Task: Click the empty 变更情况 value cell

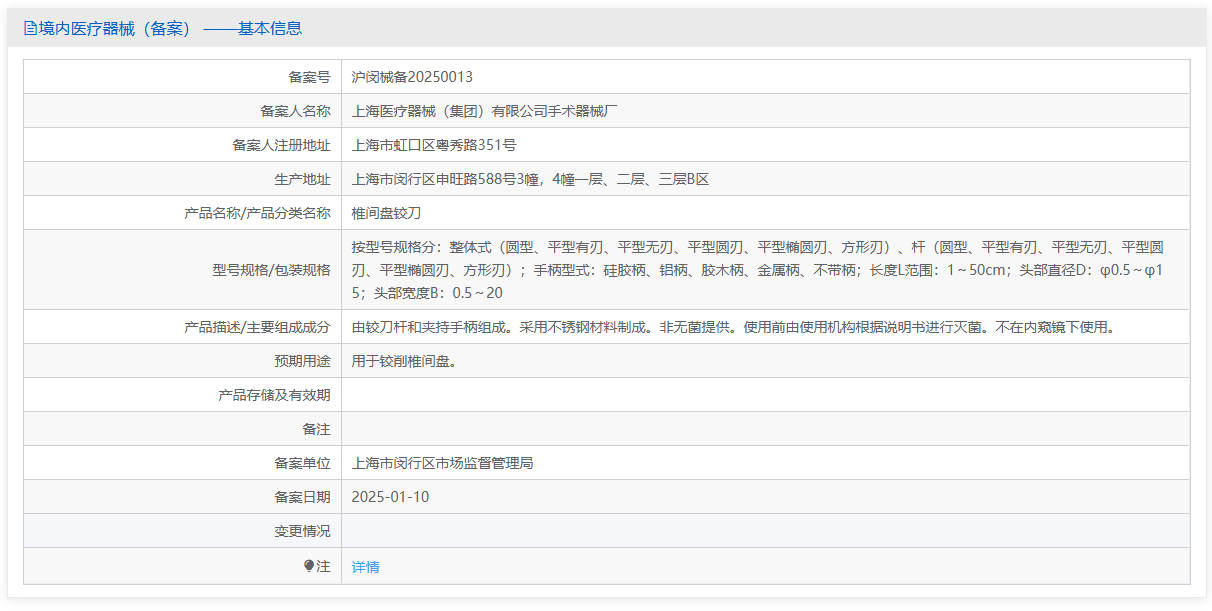Action: click(765, 531)
